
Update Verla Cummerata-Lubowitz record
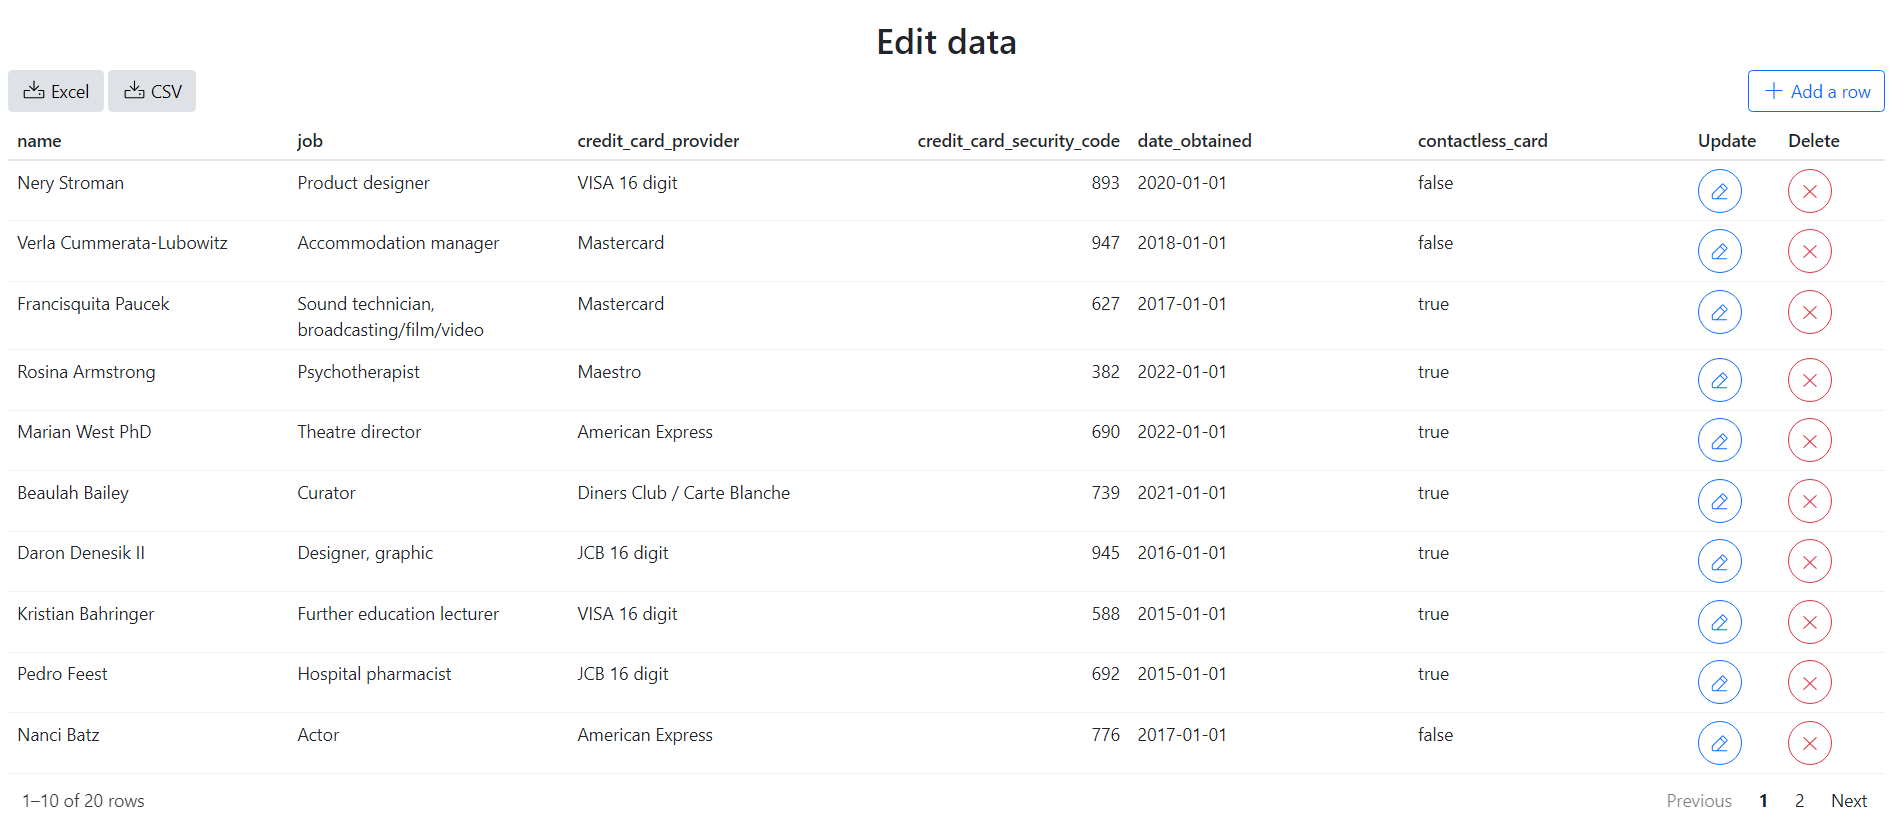click(1719, 251)
